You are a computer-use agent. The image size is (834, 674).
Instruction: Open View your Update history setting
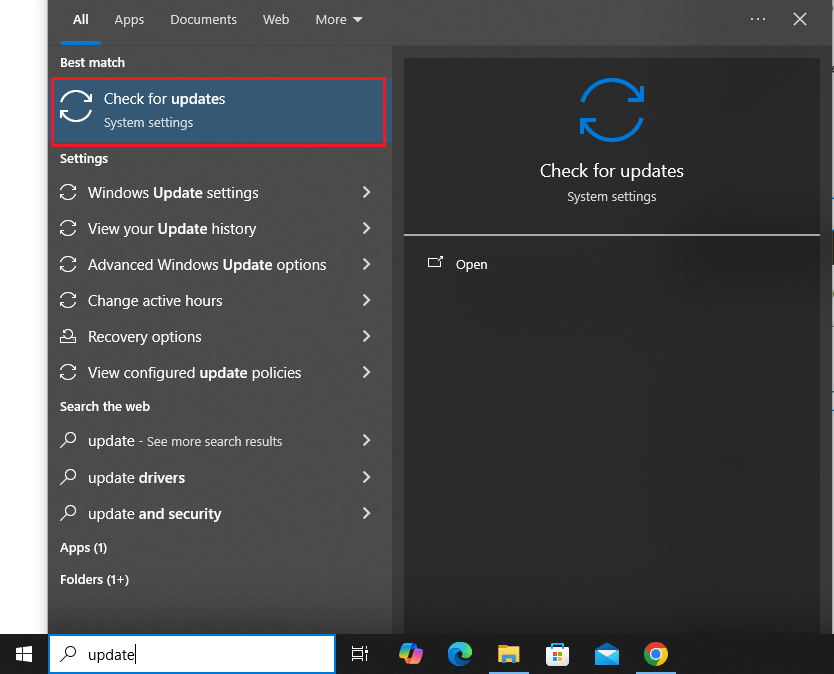(x=215, y=229)
